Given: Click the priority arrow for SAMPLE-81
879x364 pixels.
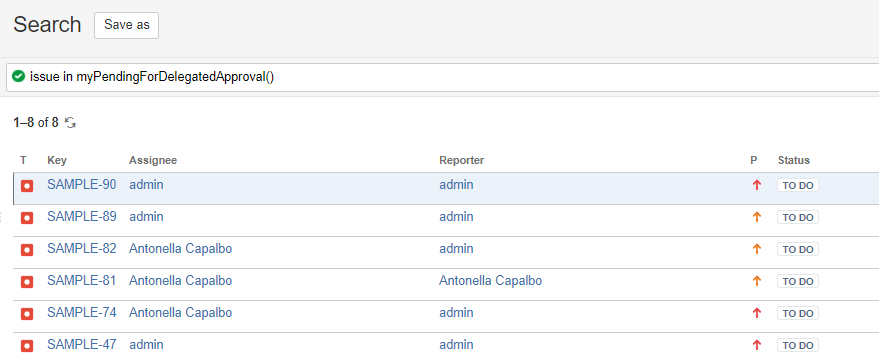Looking at the screenshot, I should coord(757,281).
